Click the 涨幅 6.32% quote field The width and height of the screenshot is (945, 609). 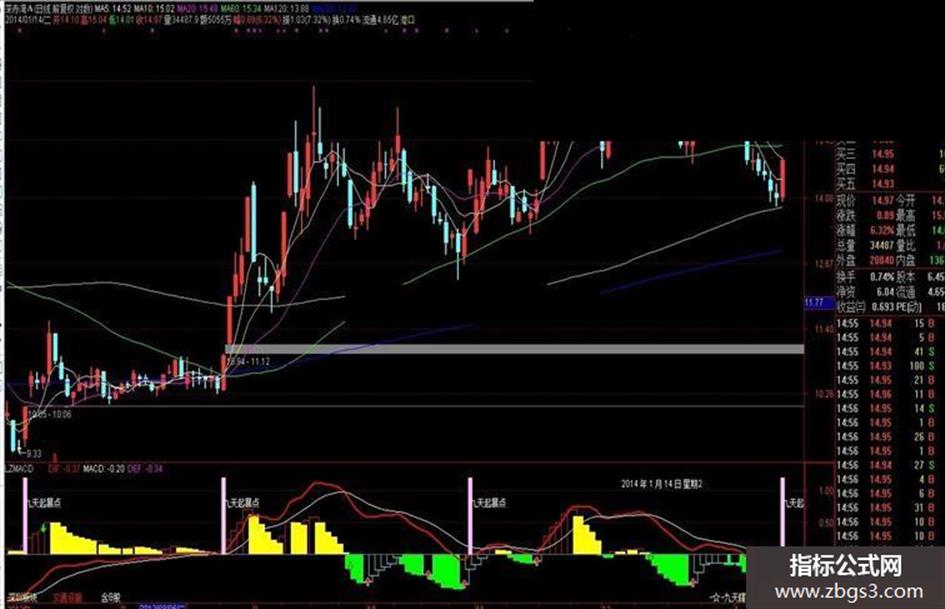pos(864,230)
